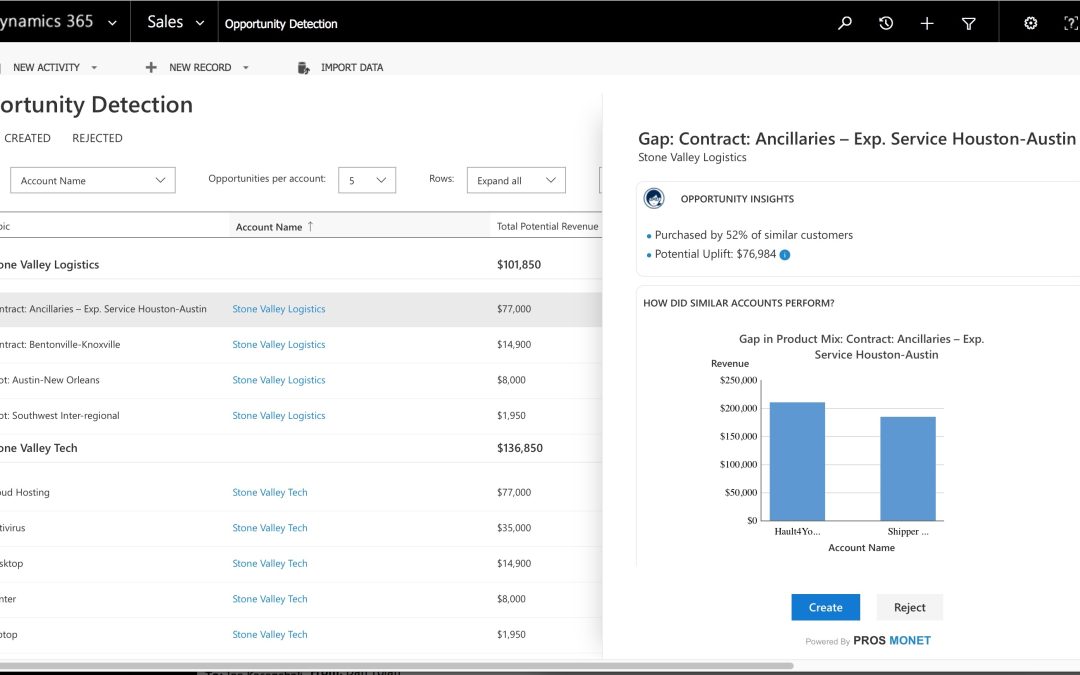Screen dimensions: 1080x675
Task: Click the Import Data icon
Action: click(303, 68)
